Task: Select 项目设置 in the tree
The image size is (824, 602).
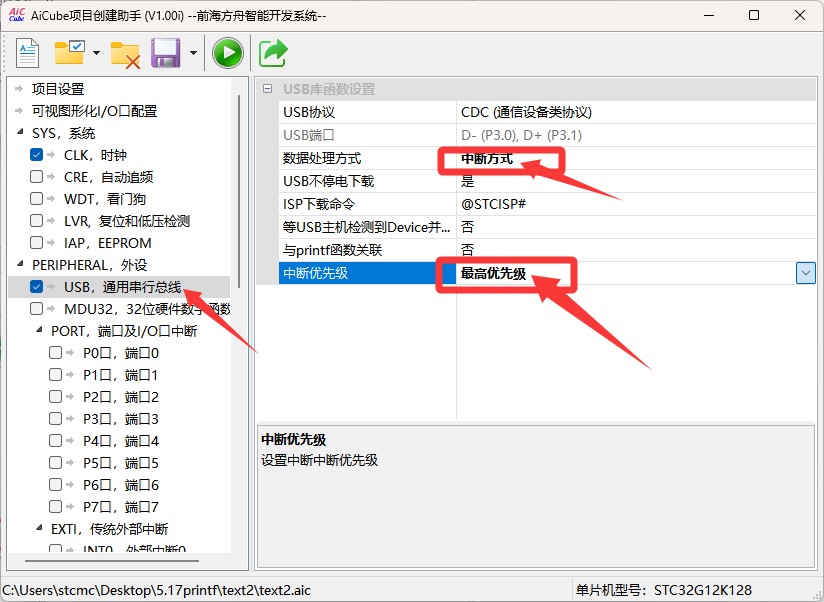Action: click(58, 89)
